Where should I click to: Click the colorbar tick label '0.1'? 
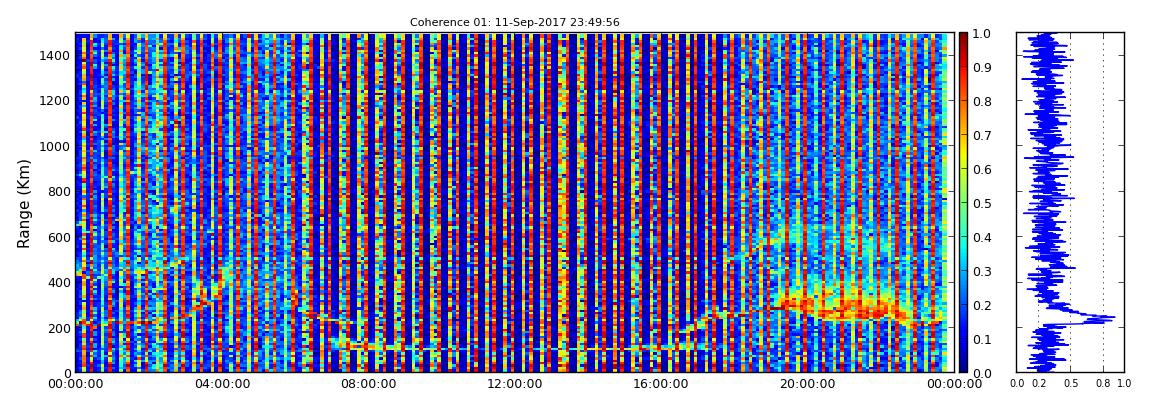(x=981, y=339)
